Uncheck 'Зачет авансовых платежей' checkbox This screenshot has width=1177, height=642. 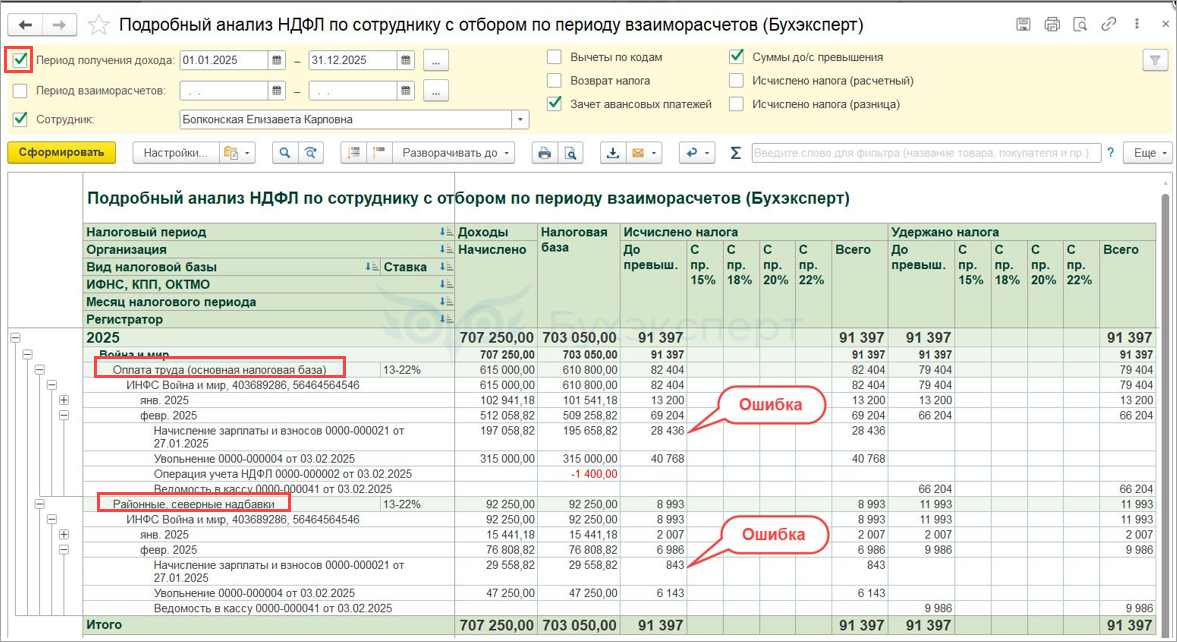tap(554, 103)
